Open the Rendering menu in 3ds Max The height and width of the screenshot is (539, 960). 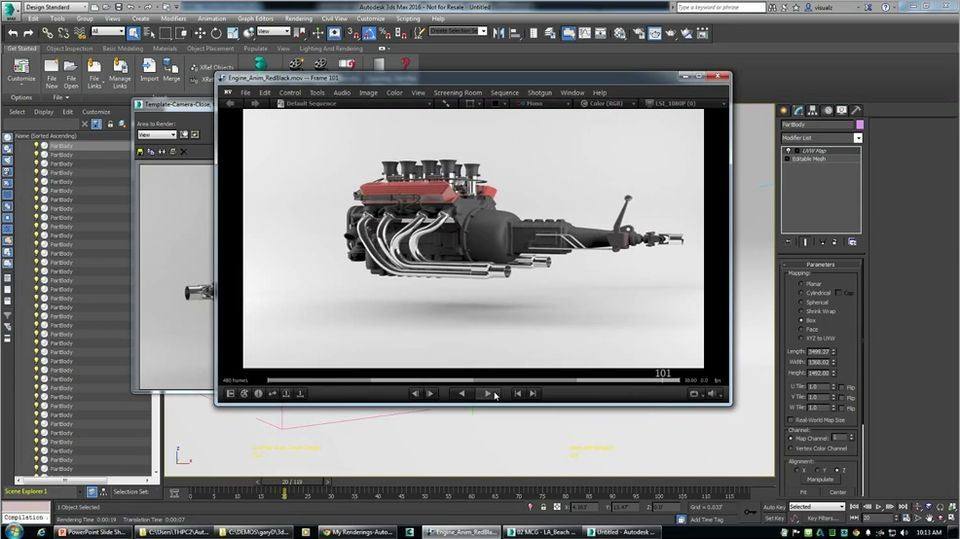[x=300, y=18]
